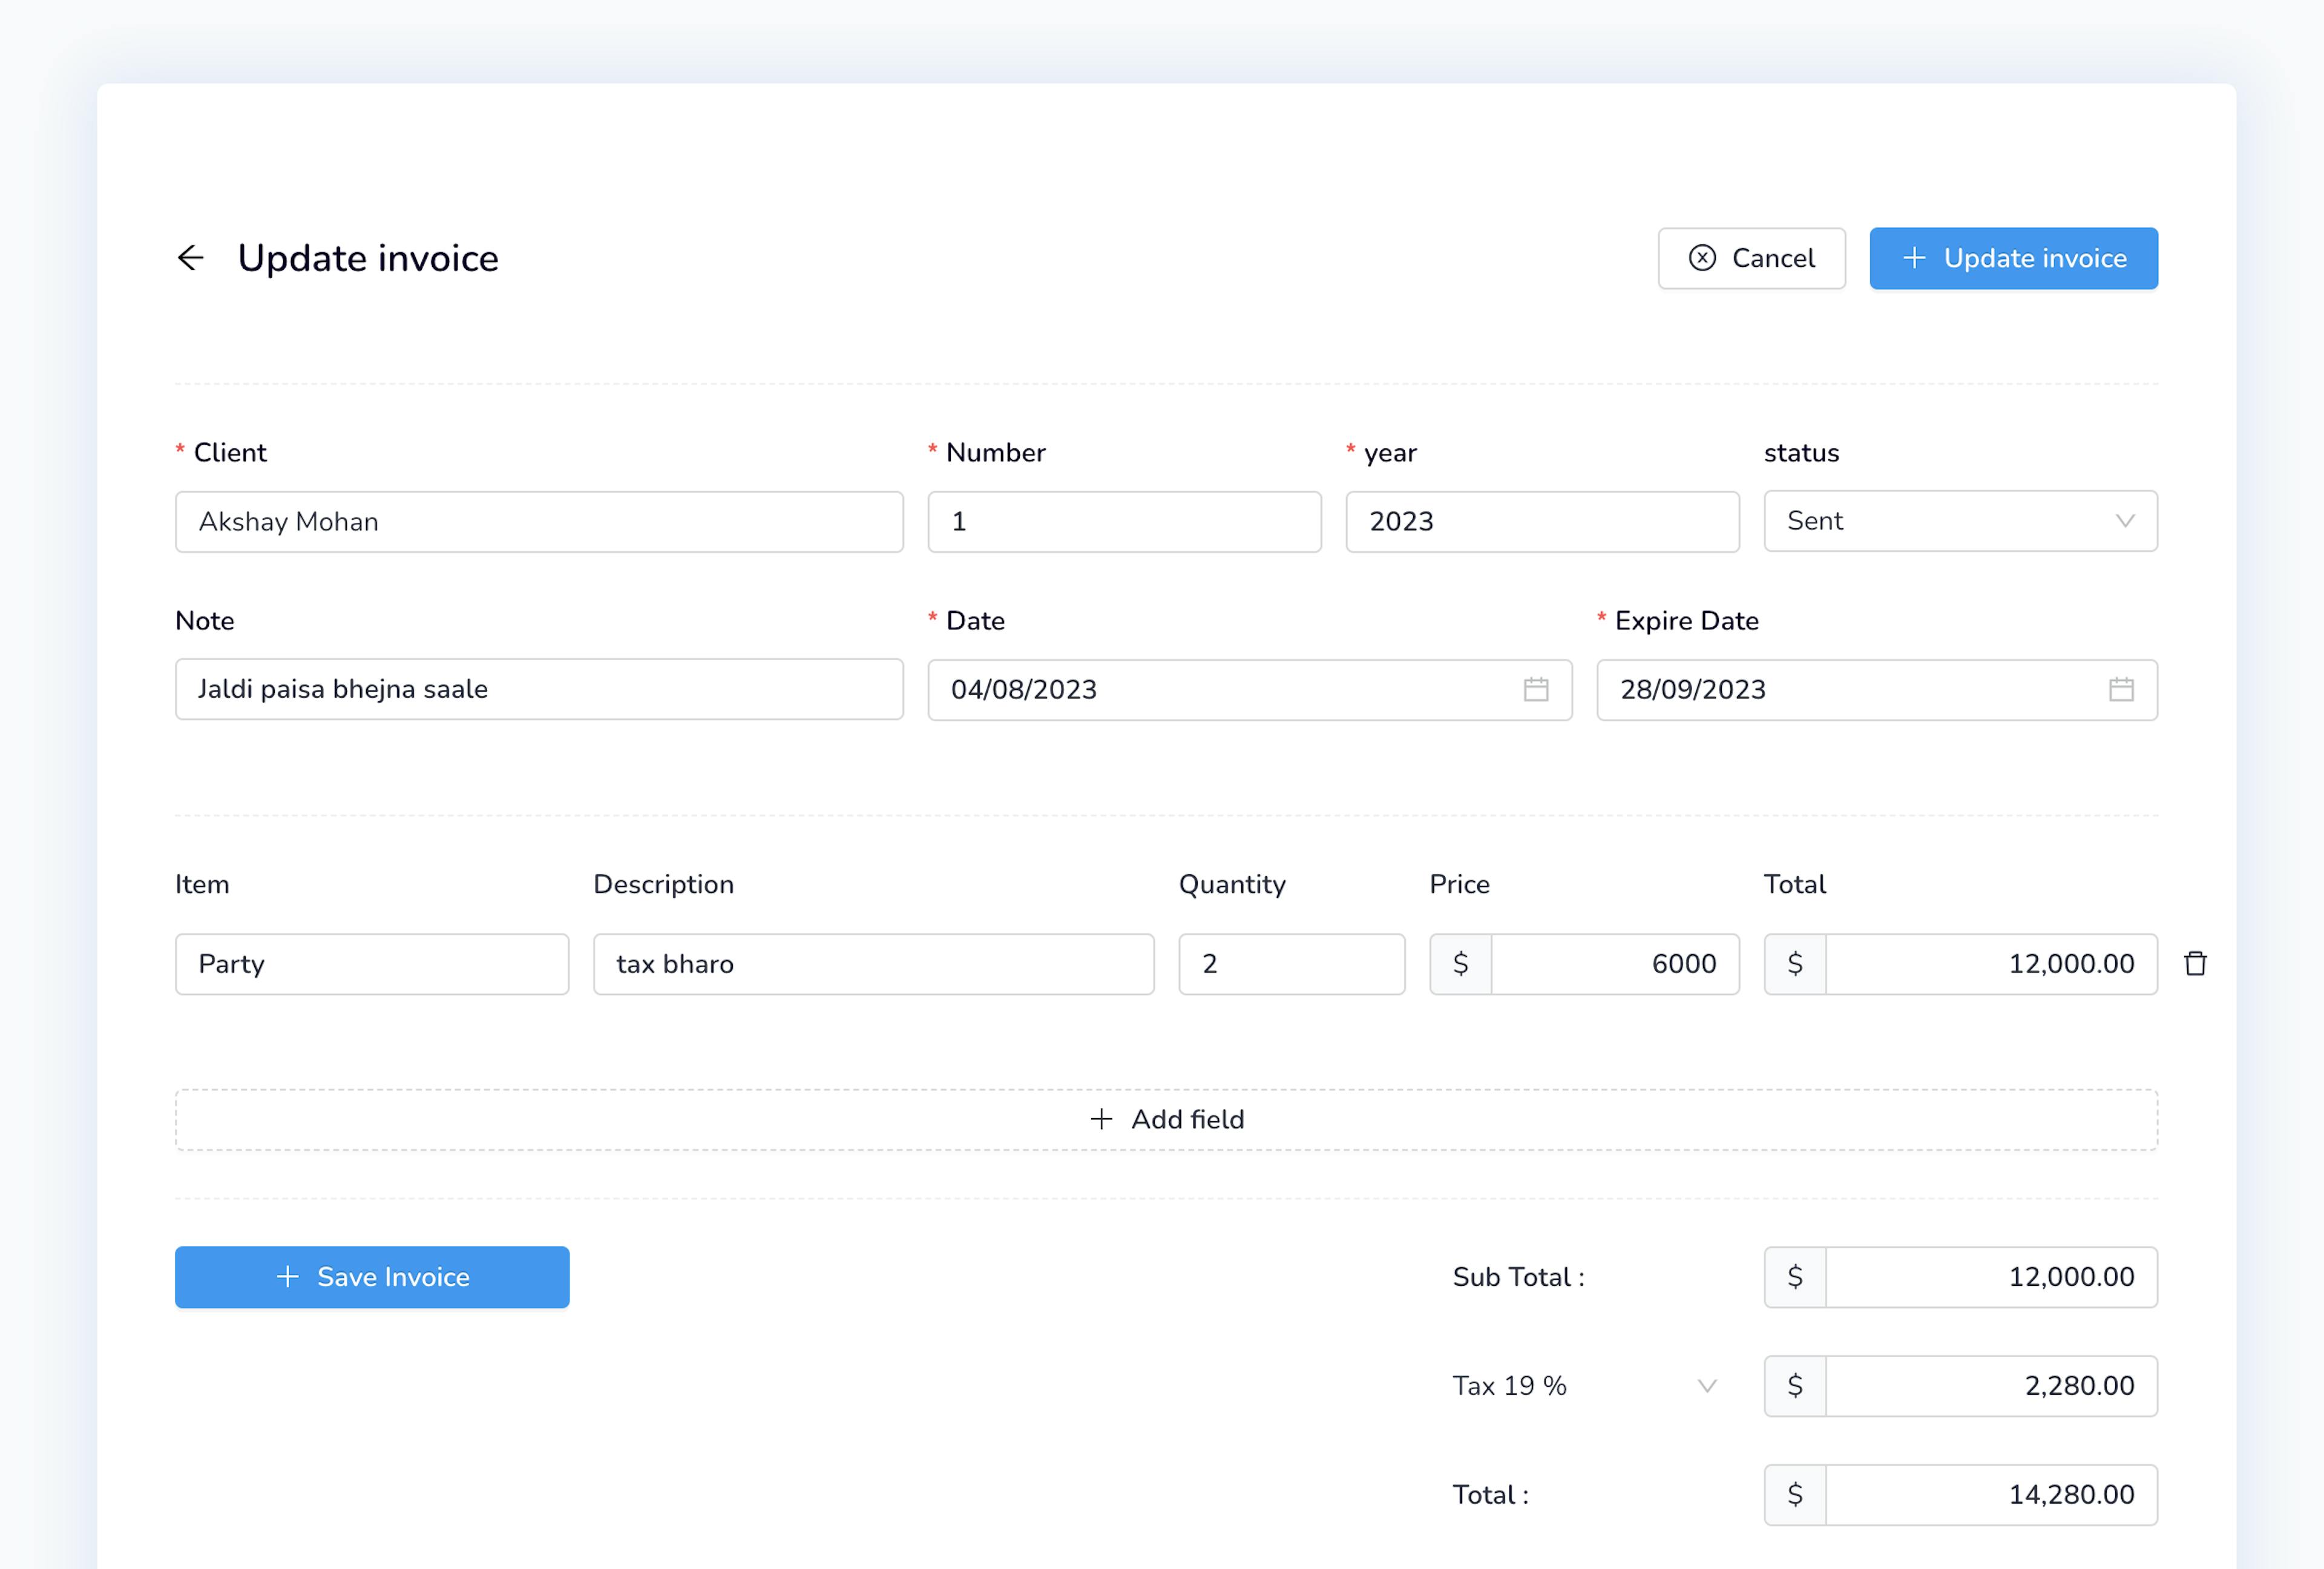The height and width of the screenshot is (1569, 2324).
Task: Click the status dropdown chevron arrow
Action: 2125,521
